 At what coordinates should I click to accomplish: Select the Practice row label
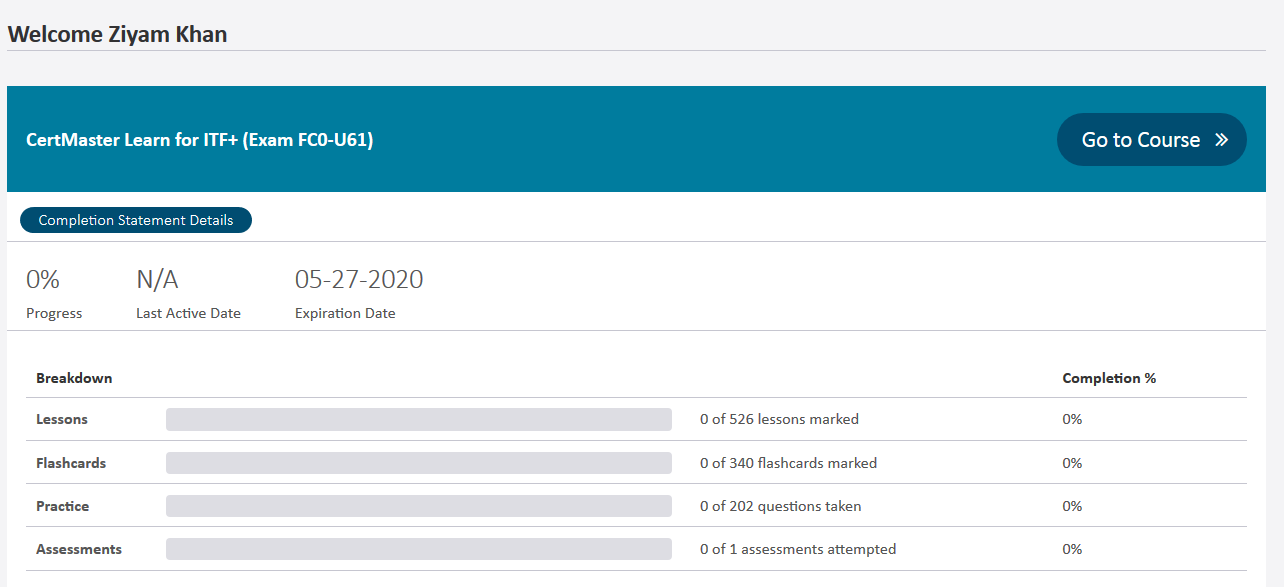(x=63, y=506)
